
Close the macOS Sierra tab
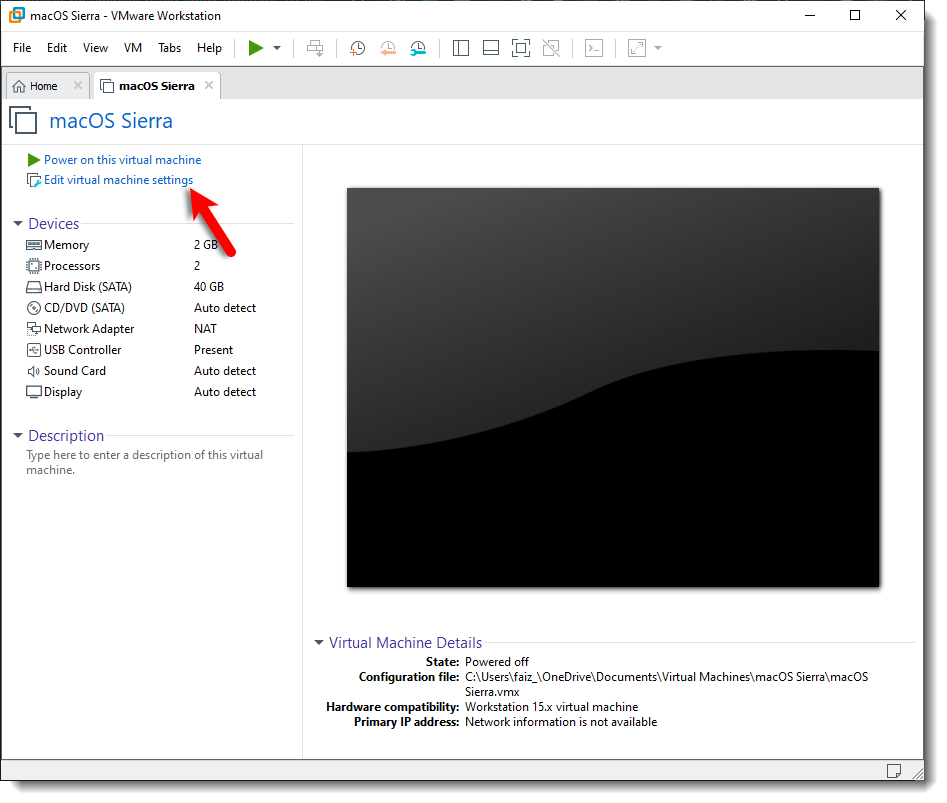tap(209, 85)
